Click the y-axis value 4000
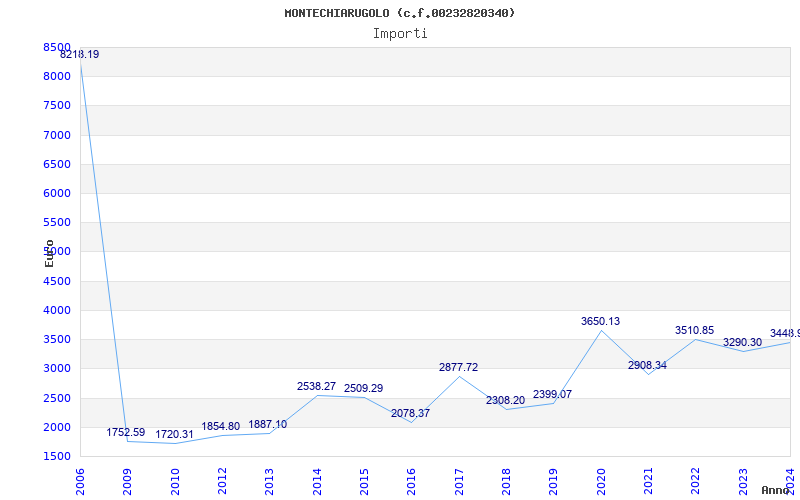This screenshot has height=500, width=800. [57, 310]
